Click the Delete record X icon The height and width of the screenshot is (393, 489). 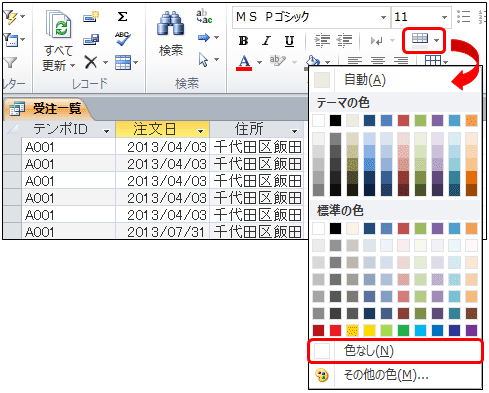coord(91,62)
